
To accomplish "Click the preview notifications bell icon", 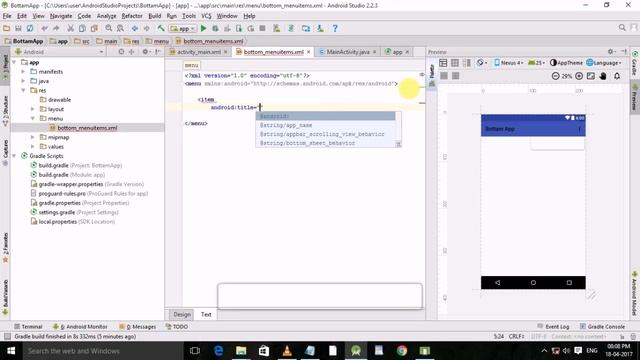I will (617, 76).
